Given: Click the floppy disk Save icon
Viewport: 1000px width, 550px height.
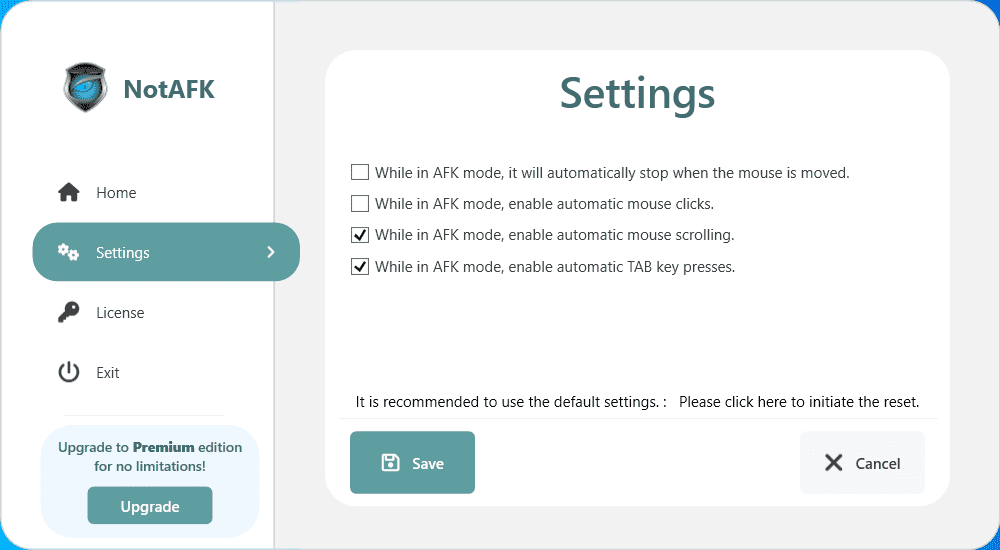Looking at the screenshot, I should click(391, 463).
